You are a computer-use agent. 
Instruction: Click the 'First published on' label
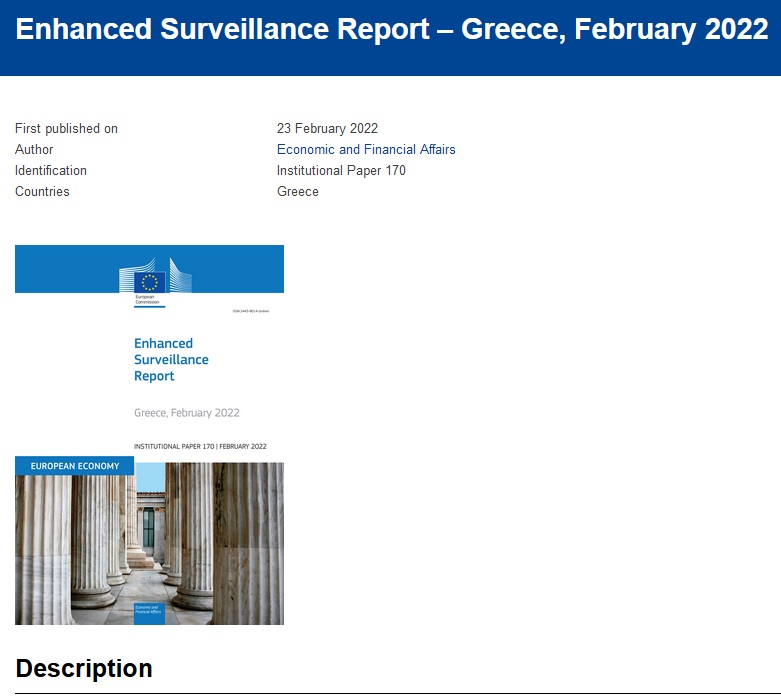pos(66,129)
